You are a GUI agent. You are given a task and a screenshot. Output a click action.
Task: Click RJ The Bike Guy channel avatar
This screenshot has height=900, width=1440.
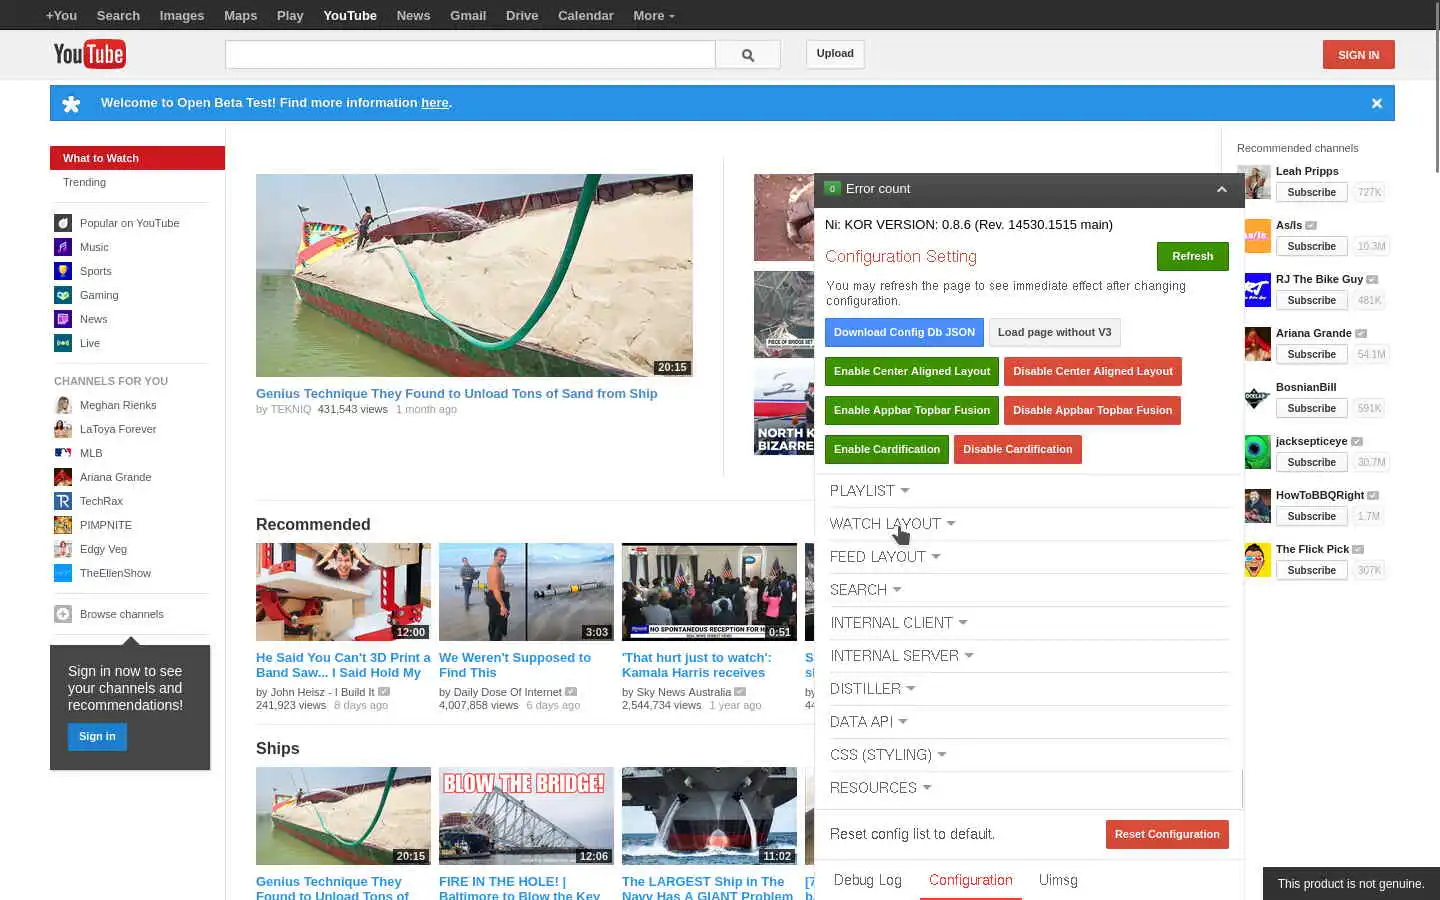(1257, 289)
